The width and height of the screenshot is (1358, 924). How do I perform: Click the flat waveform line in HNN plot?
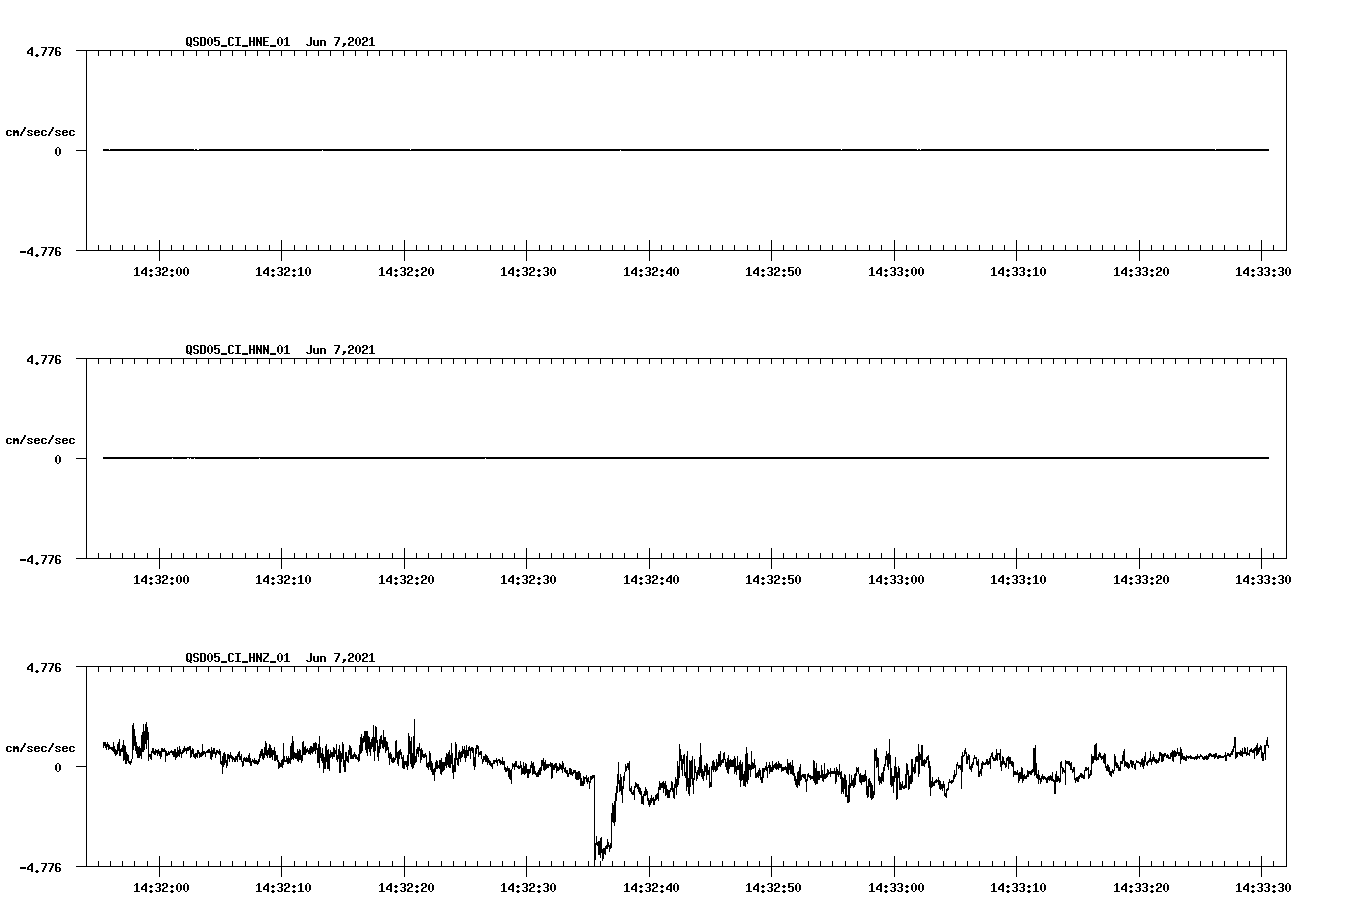tap(686, 458)
